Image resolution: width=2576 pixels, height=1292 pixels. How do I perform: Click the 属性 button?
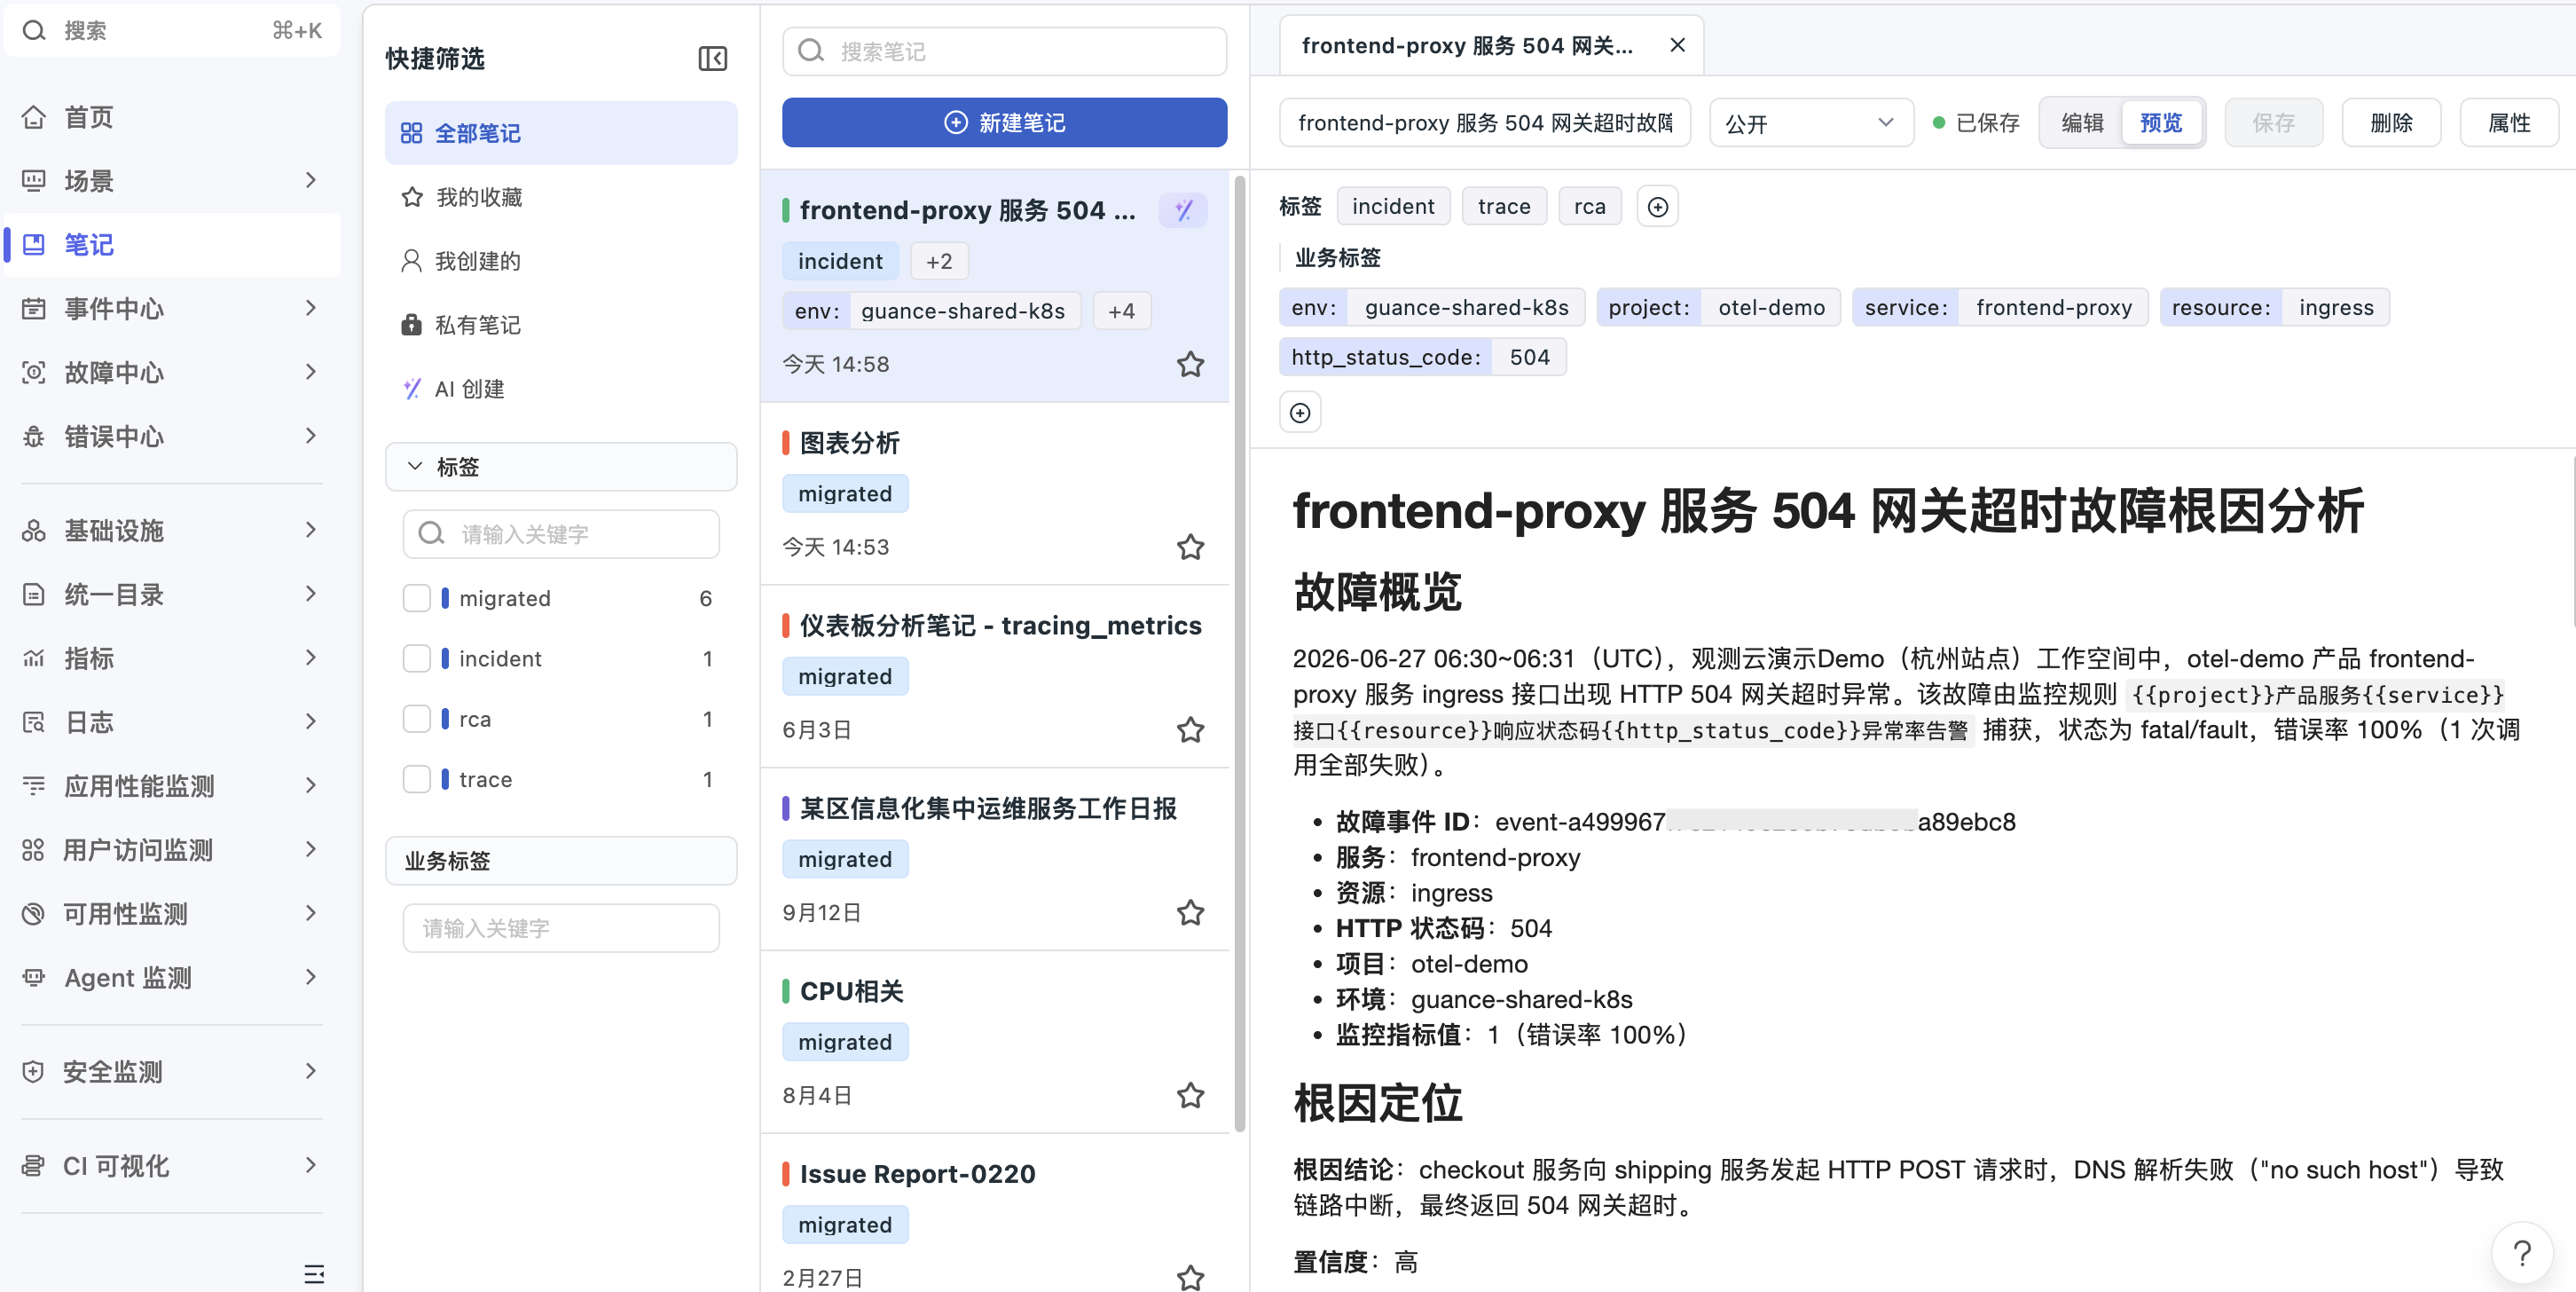click(2509, 123)
